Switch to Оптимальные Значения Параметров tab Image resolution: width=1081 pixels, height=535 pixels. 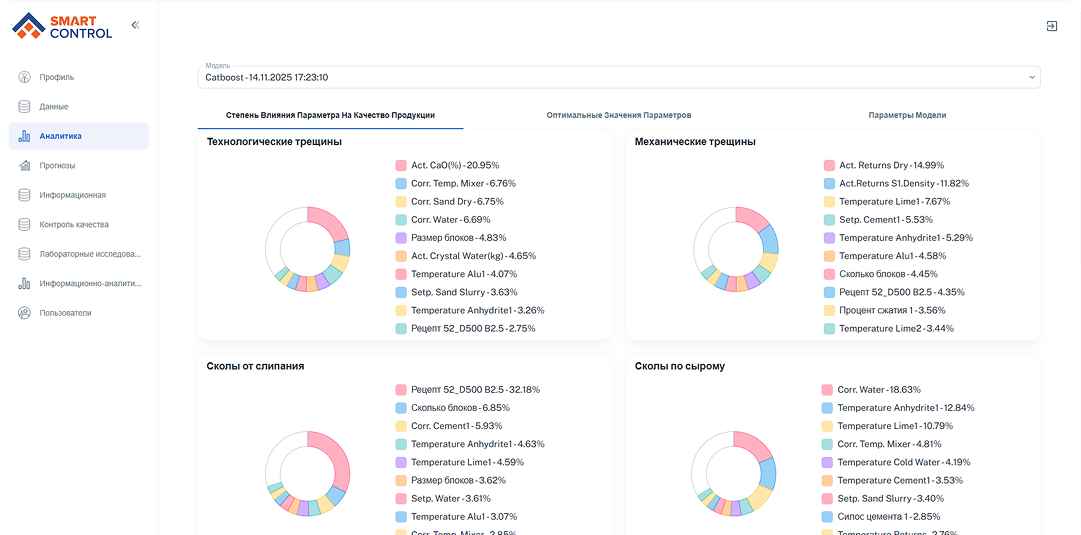tap(618, 115)
